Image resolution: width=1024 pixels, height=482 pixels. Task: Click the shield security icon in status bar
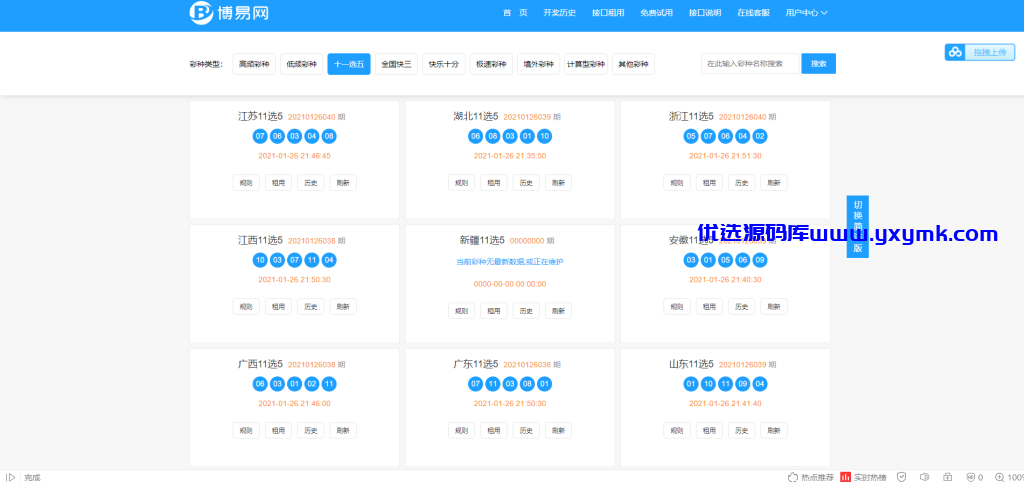(x=901, y=477)
